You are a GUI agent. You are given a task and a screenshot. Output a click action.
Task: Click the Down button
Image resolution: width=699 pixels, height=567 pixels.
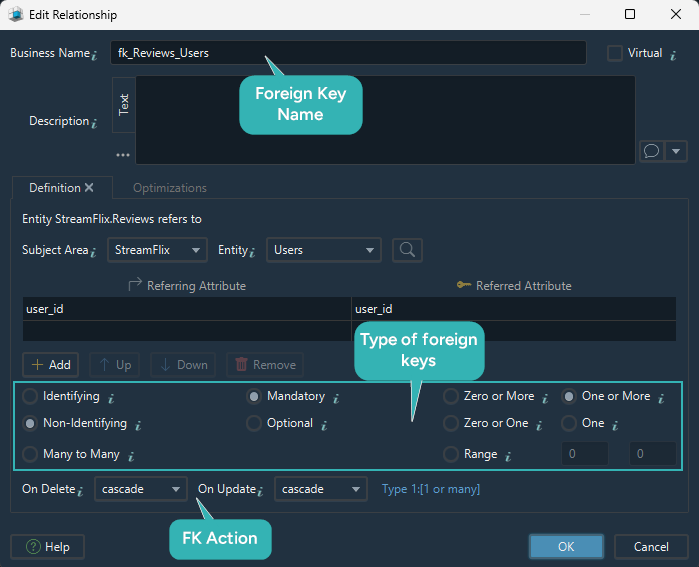click(183, 365)
